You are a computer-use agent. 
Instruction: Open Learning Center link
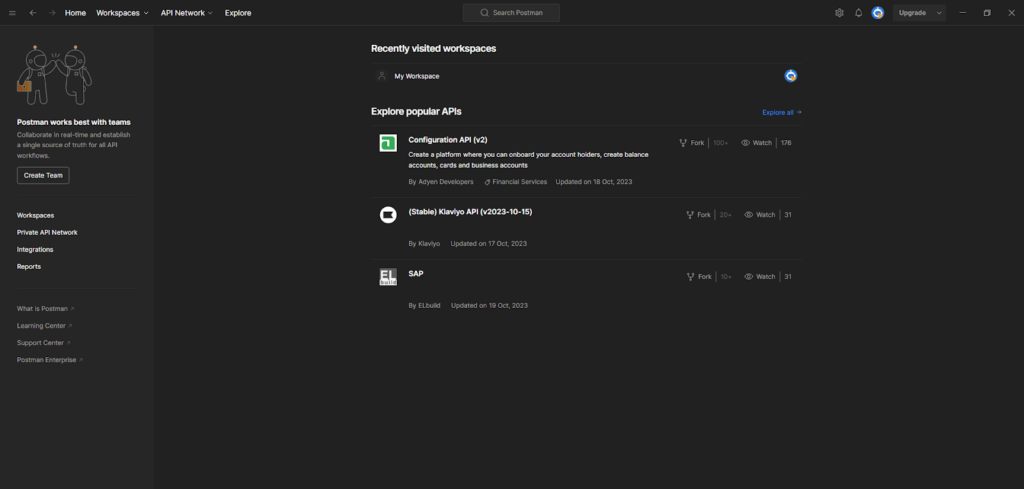point(44,326)
